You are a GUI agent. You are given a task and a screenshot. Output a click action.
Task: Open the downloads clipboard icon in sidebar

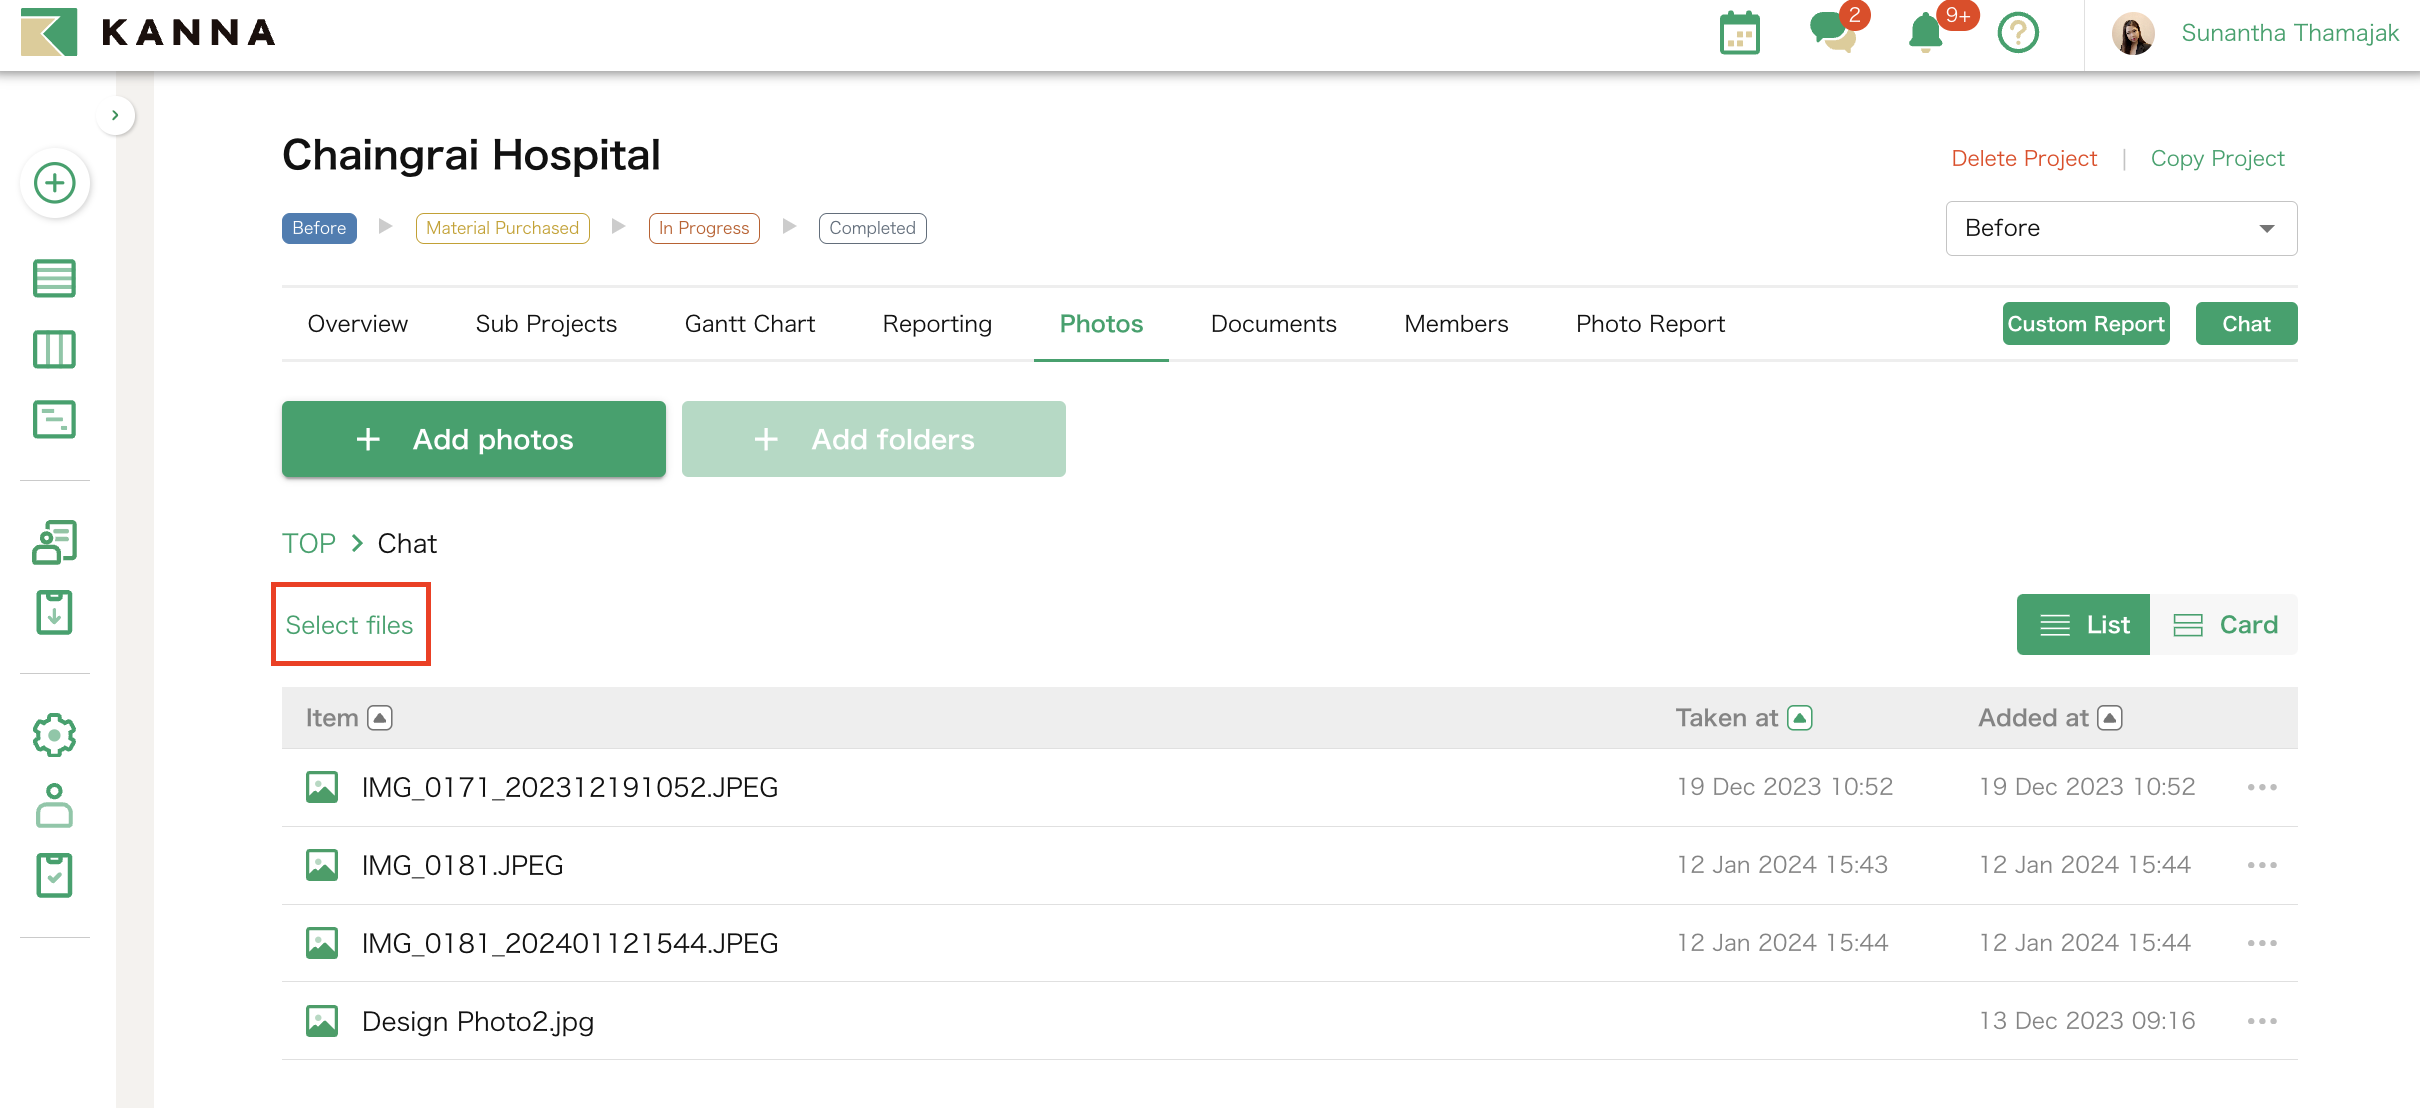tap(54, 611)
